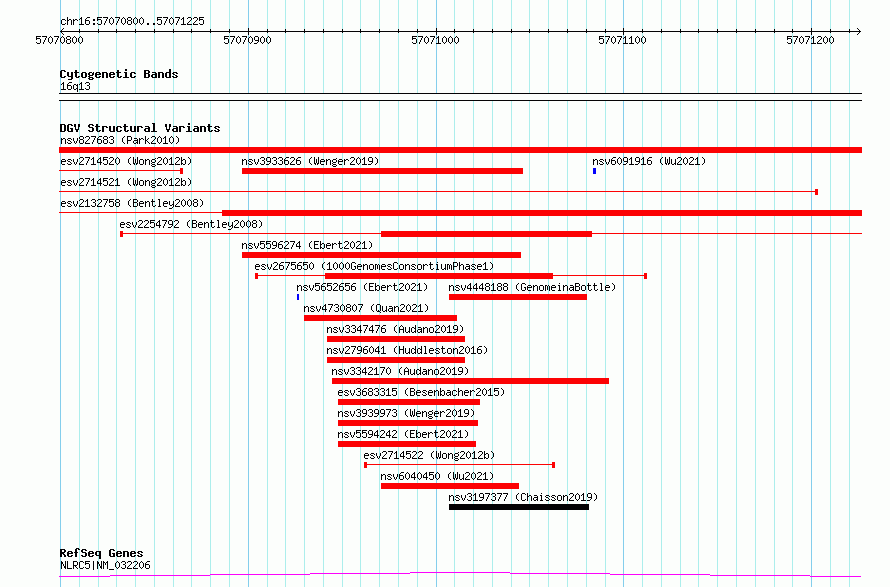Click the chr16:57070800..57071225 region label
Viewport: 890px width, 587px height.
(x=132, y=22)
